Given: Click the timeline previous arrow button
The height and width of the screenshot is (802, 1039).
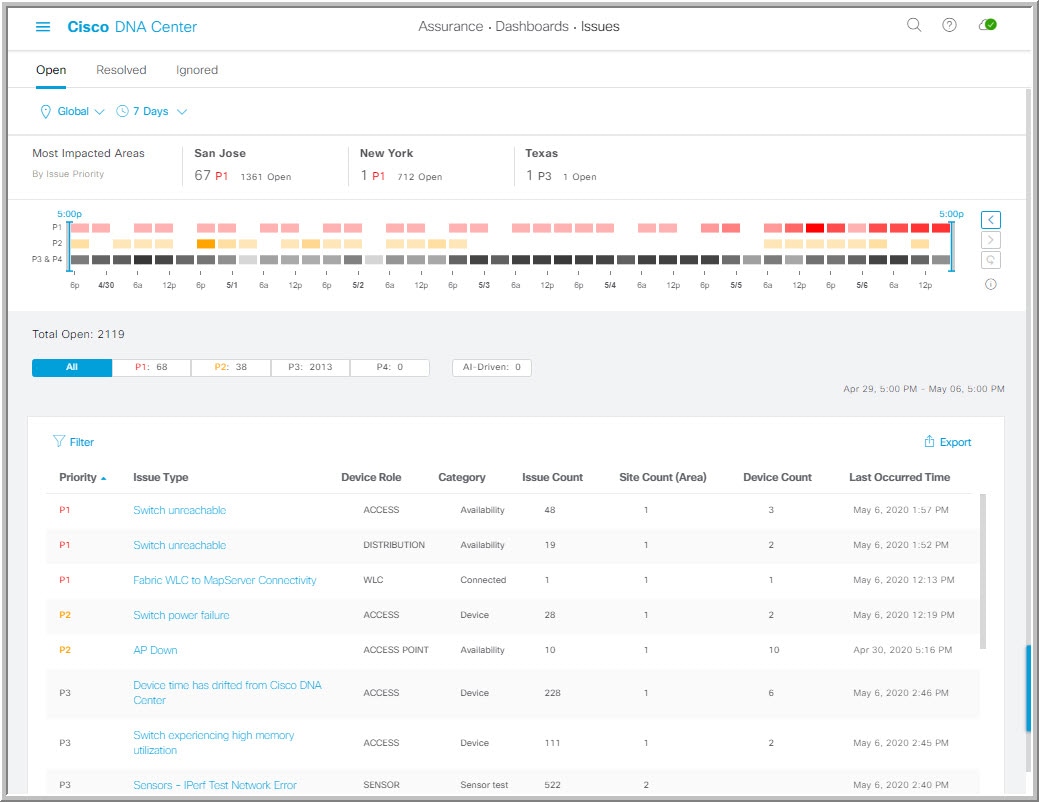Looking at the screenshot, I should (x=990, y=220).
